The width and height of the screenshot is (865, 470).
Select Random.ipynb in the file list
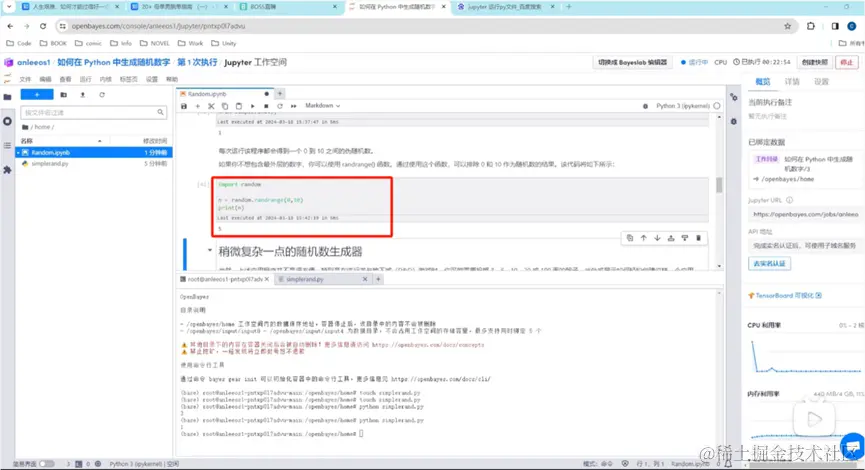point(94,152)
